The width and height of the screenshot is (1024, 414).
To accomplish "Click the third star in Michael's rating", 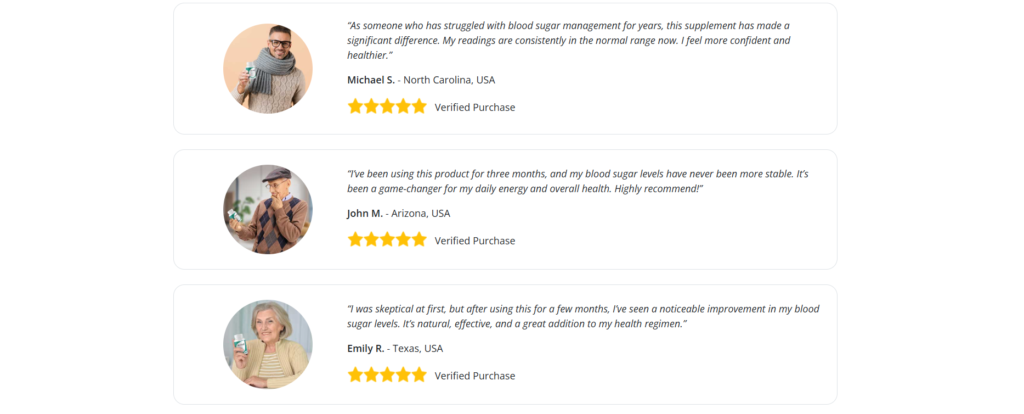I will point(387,106).
